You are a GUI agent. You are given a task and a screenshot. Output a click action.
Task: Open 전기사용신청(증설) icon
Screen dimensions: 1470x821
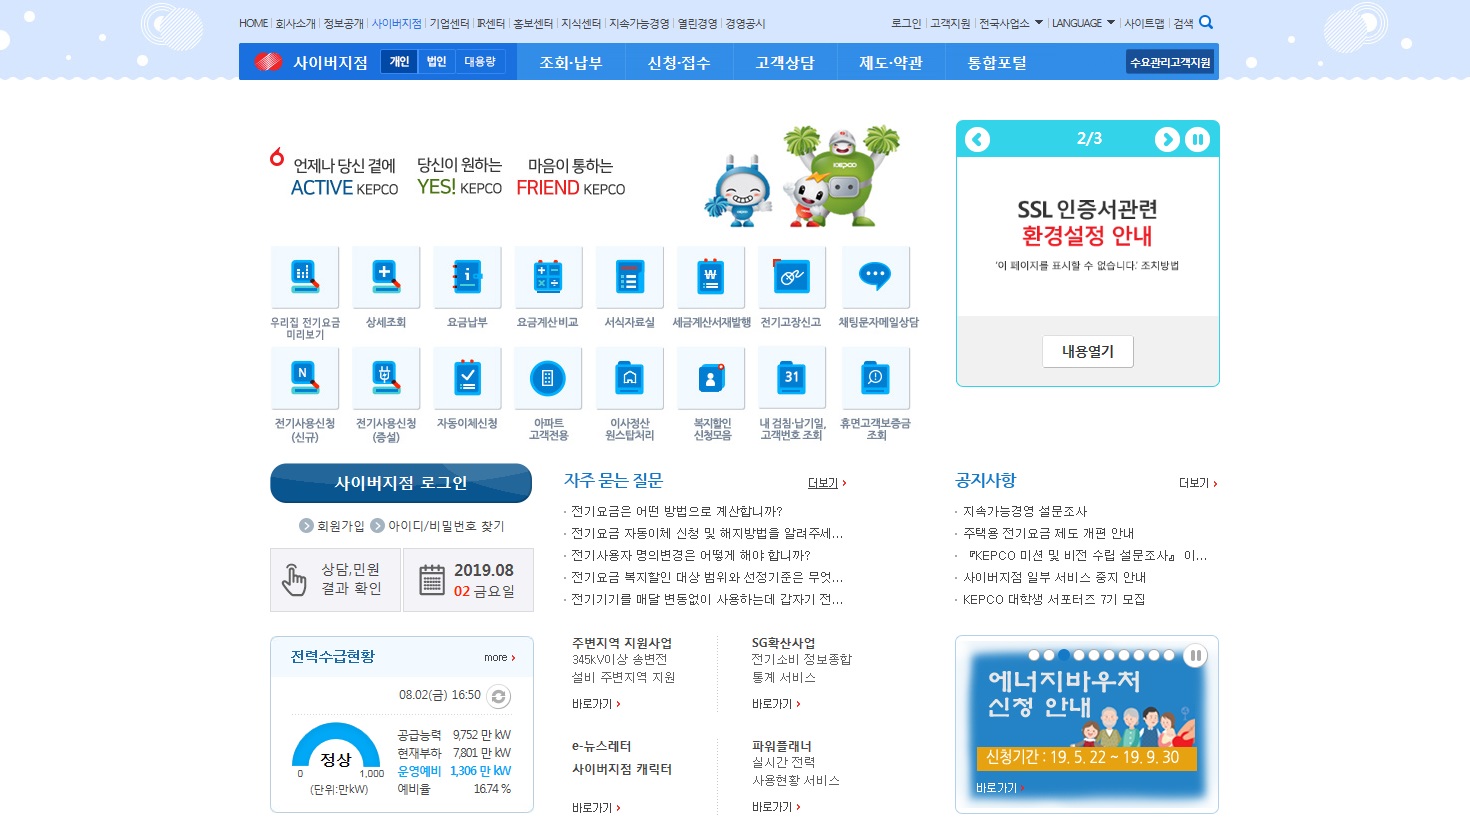tap(386, 378)
